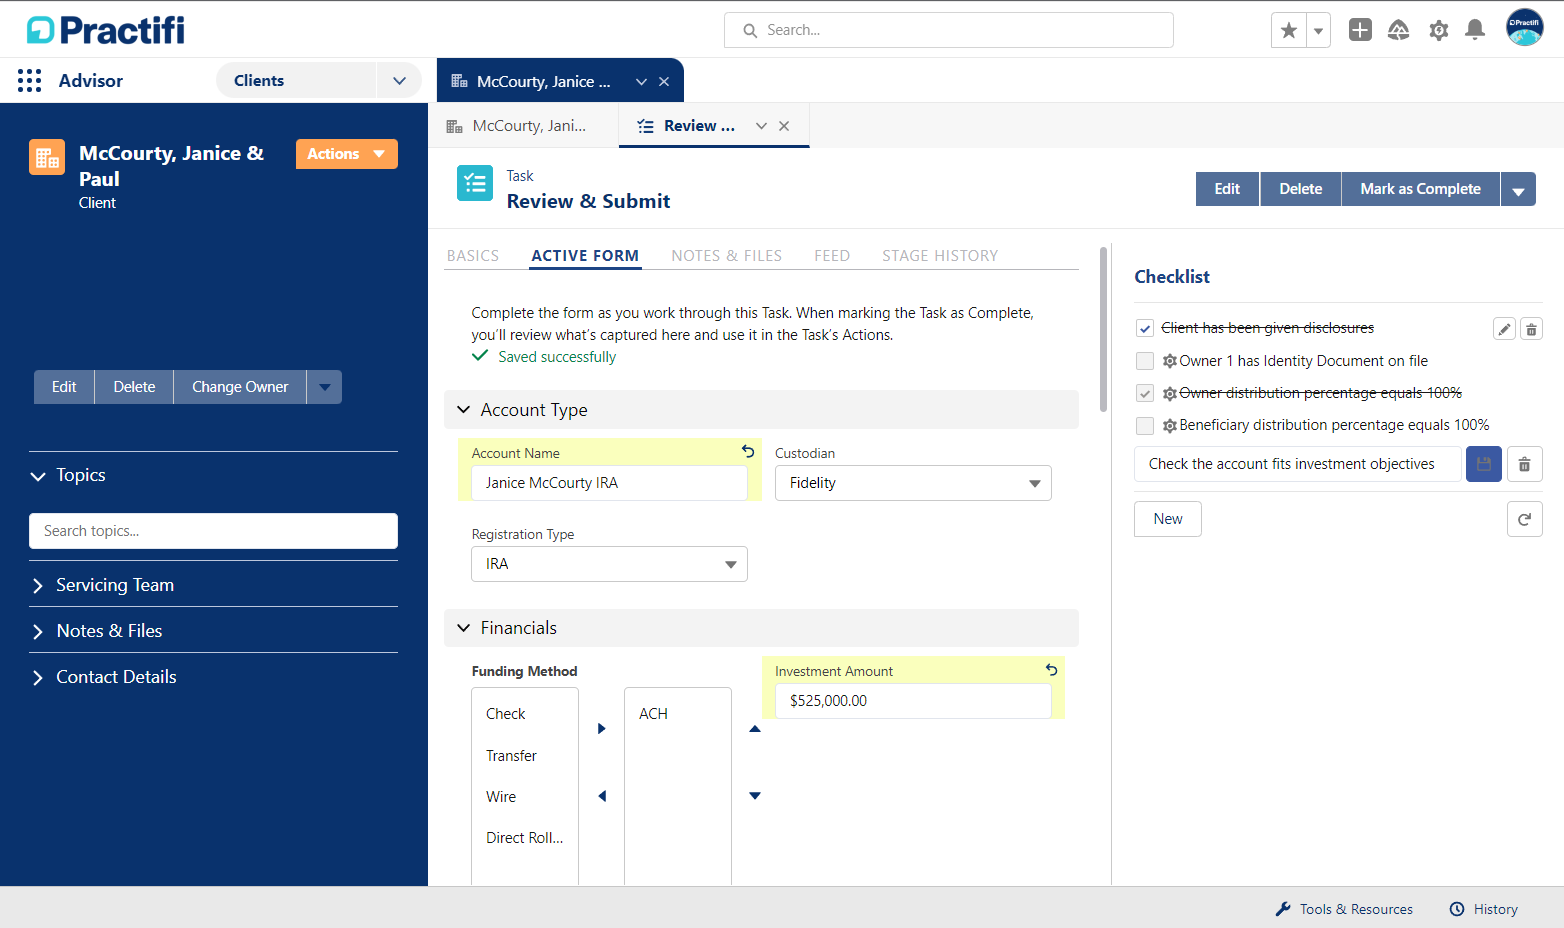Image resolution: width=1564 pixels, height=928 pixels.
Task: Click the task Delete button
Action: tap(1301, 189)
